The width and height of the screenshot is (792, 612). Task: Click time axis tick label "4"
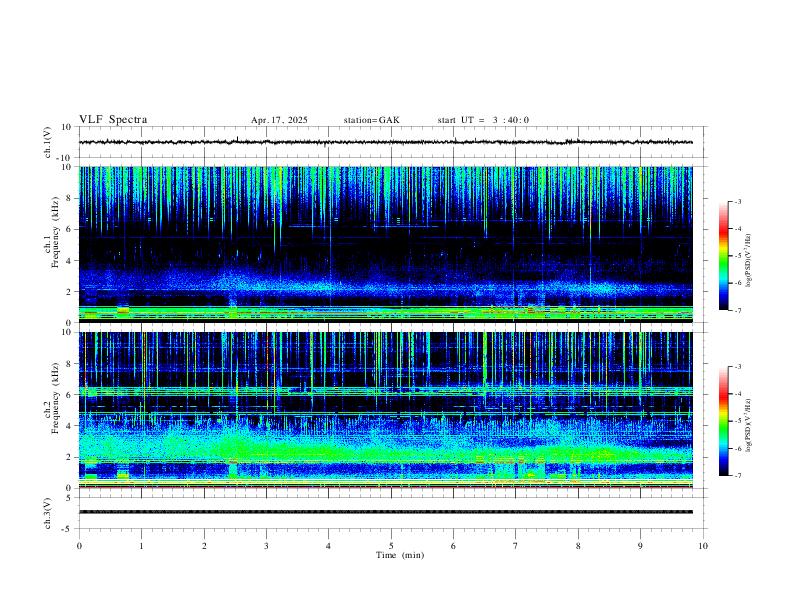pyautogui.click(x=328, y=546)
